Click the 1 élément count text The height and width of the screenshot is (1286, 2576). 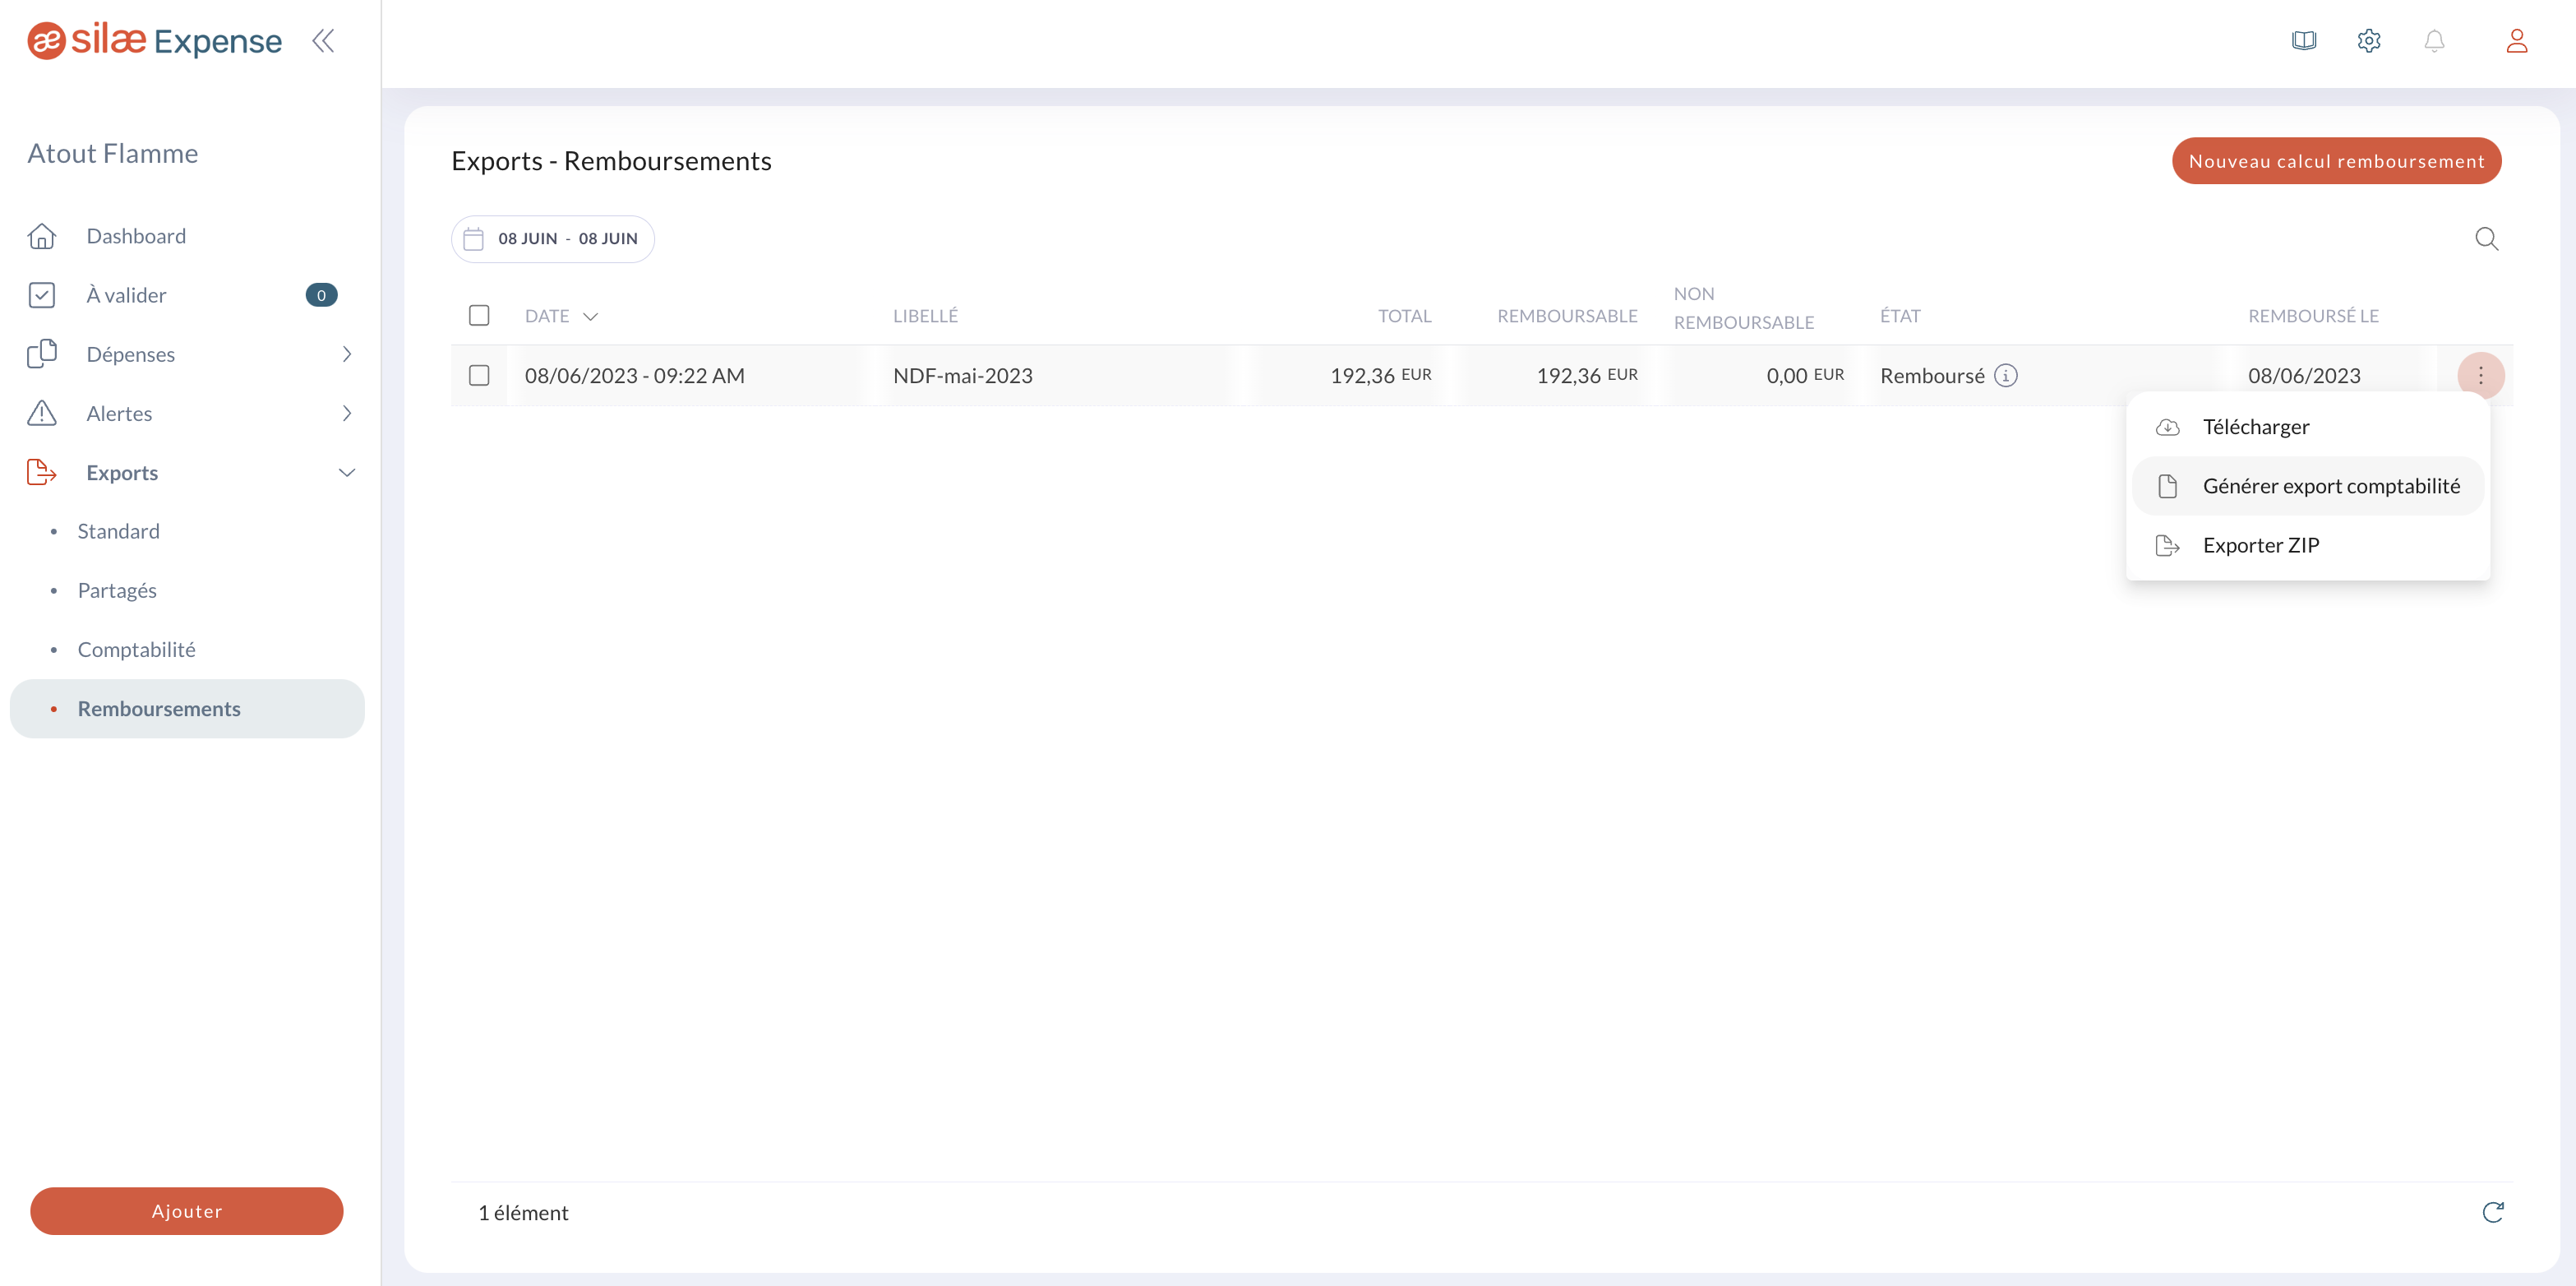[x=523, y=1213]
